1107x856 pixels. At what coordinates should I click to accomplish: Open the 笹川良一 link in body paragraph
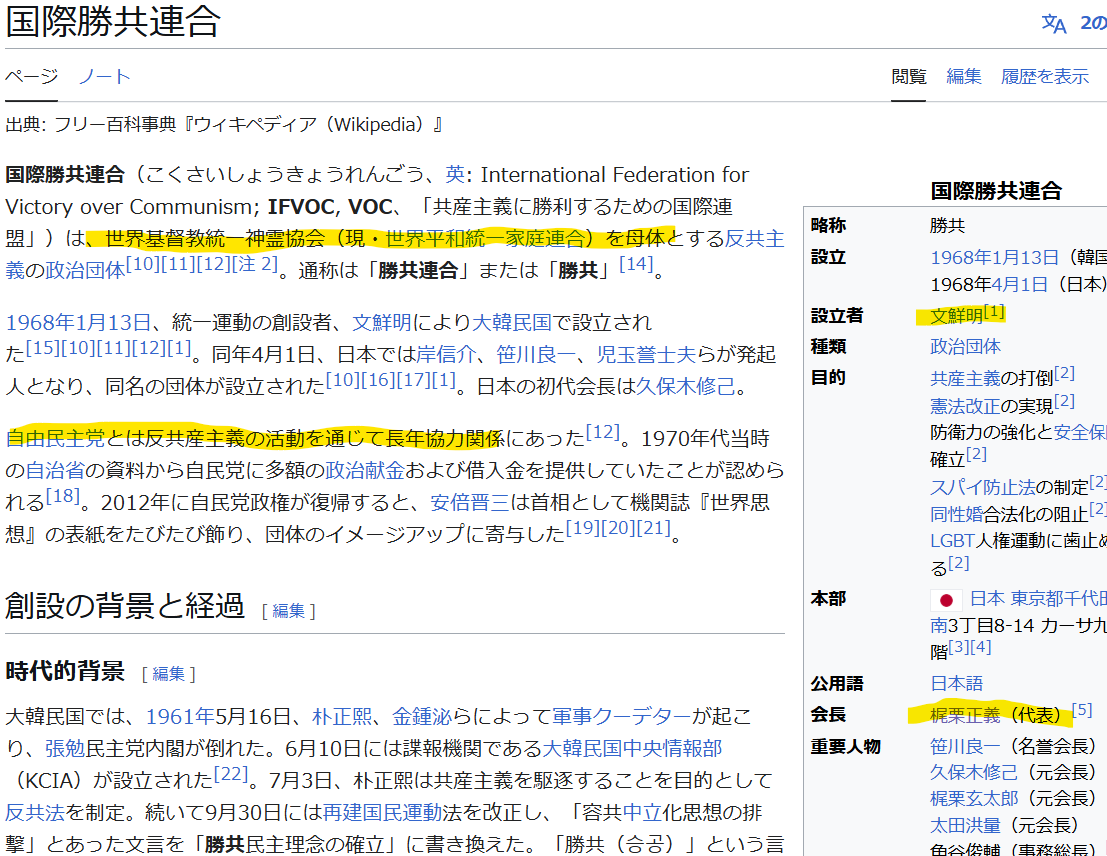point(536,355)
